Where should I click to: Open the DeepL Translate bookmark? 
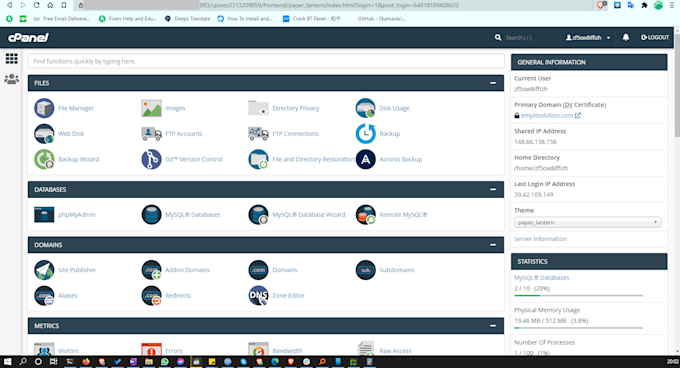tap(188, 19)
